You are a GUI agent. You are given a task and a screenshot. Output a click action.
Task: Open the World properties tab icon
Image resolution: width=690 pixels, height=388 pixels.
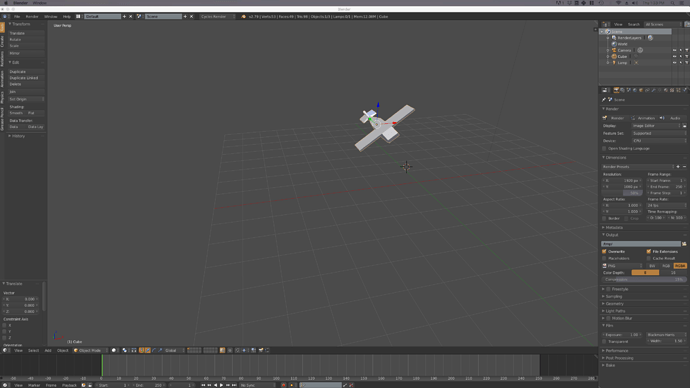pos(635,90)
